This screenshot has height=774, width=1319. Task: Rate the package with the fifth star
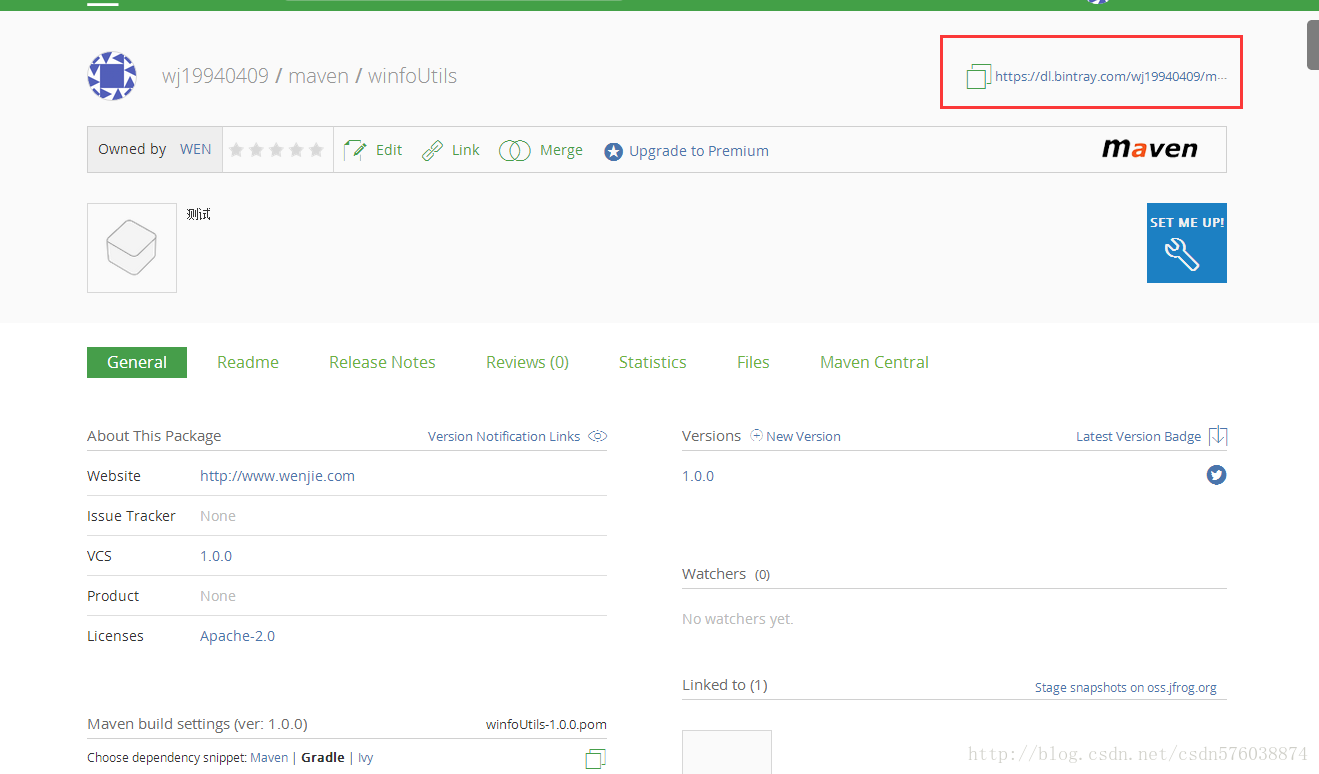pos(316,150)
